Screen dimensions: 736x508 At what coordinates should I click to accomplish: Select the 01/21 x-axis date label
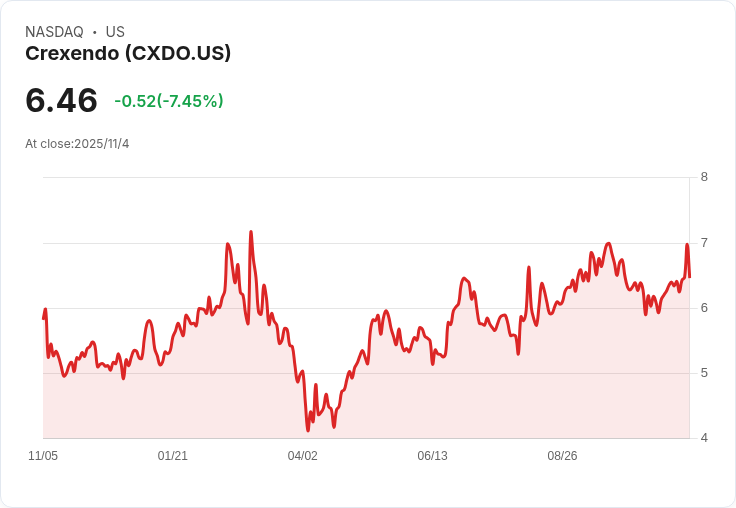tap(173, 456)
